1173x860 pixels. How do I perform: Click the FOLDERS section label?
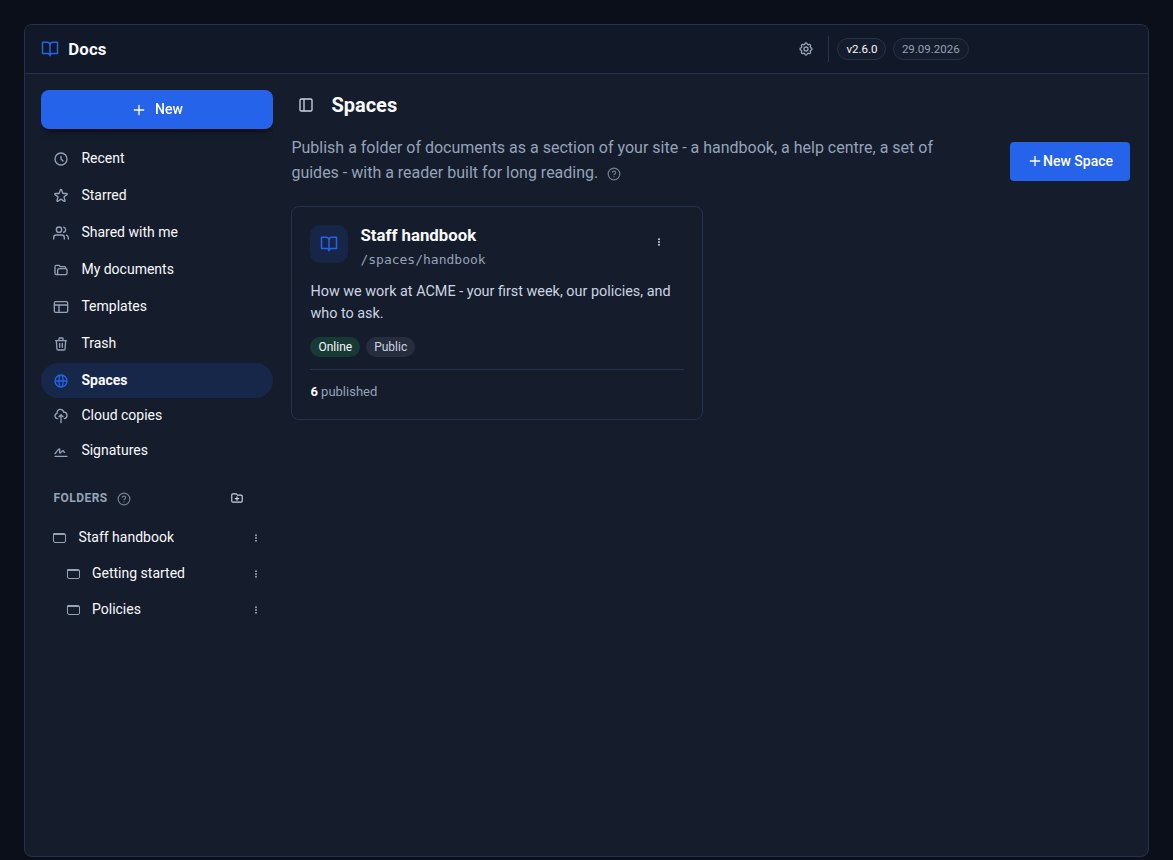tap(80, 498)
